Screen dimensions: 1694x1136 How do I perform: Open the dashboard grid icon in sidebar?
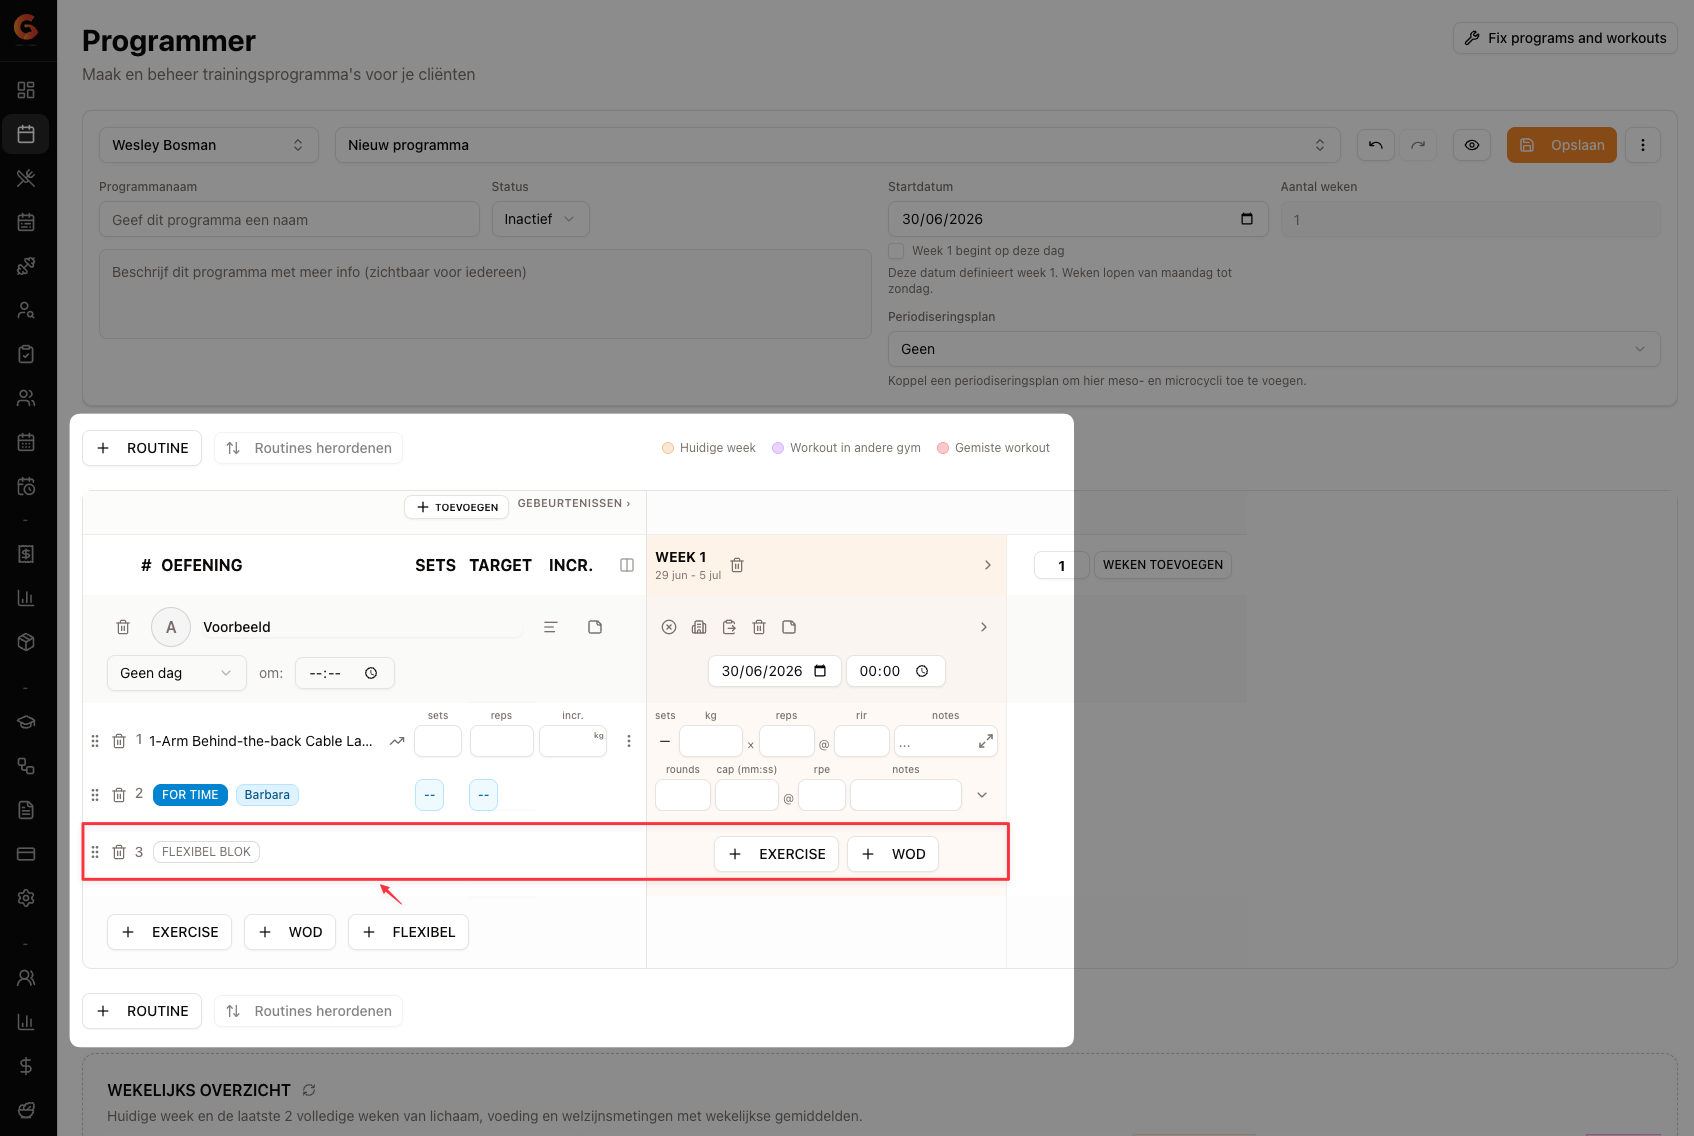click(26, 90)
